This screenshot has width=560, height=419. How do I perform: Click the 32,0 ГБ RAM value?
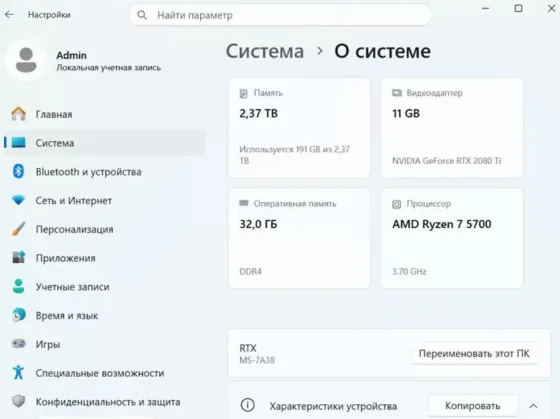point(258,224)
